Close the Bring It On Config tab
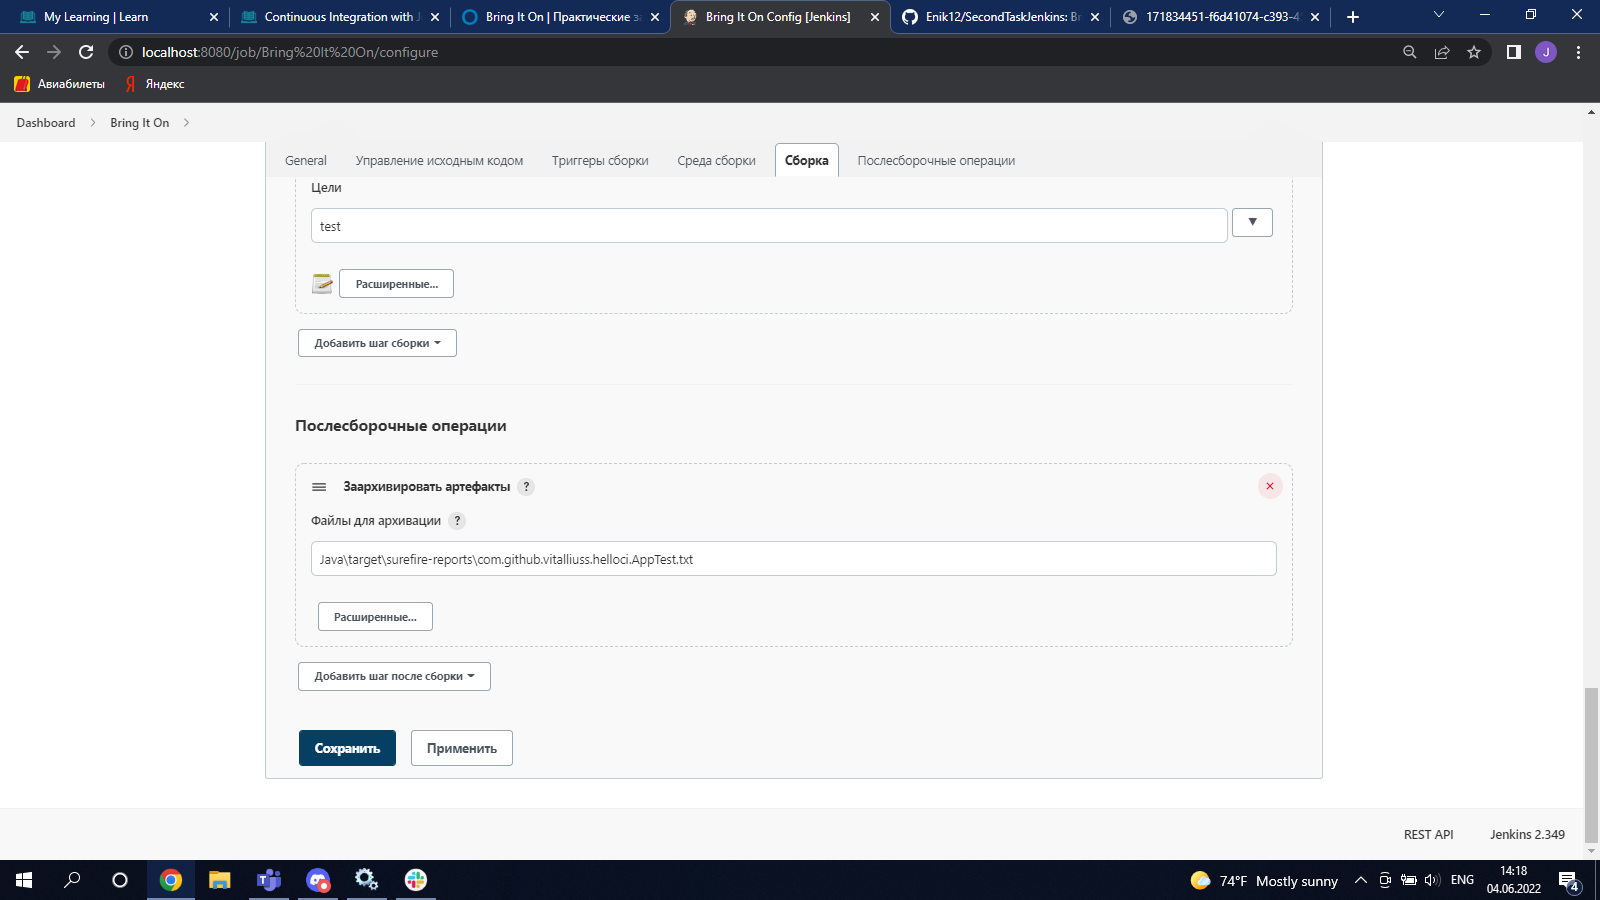The width and height of the screenshot is (1600, 900). tap(875, 17)
